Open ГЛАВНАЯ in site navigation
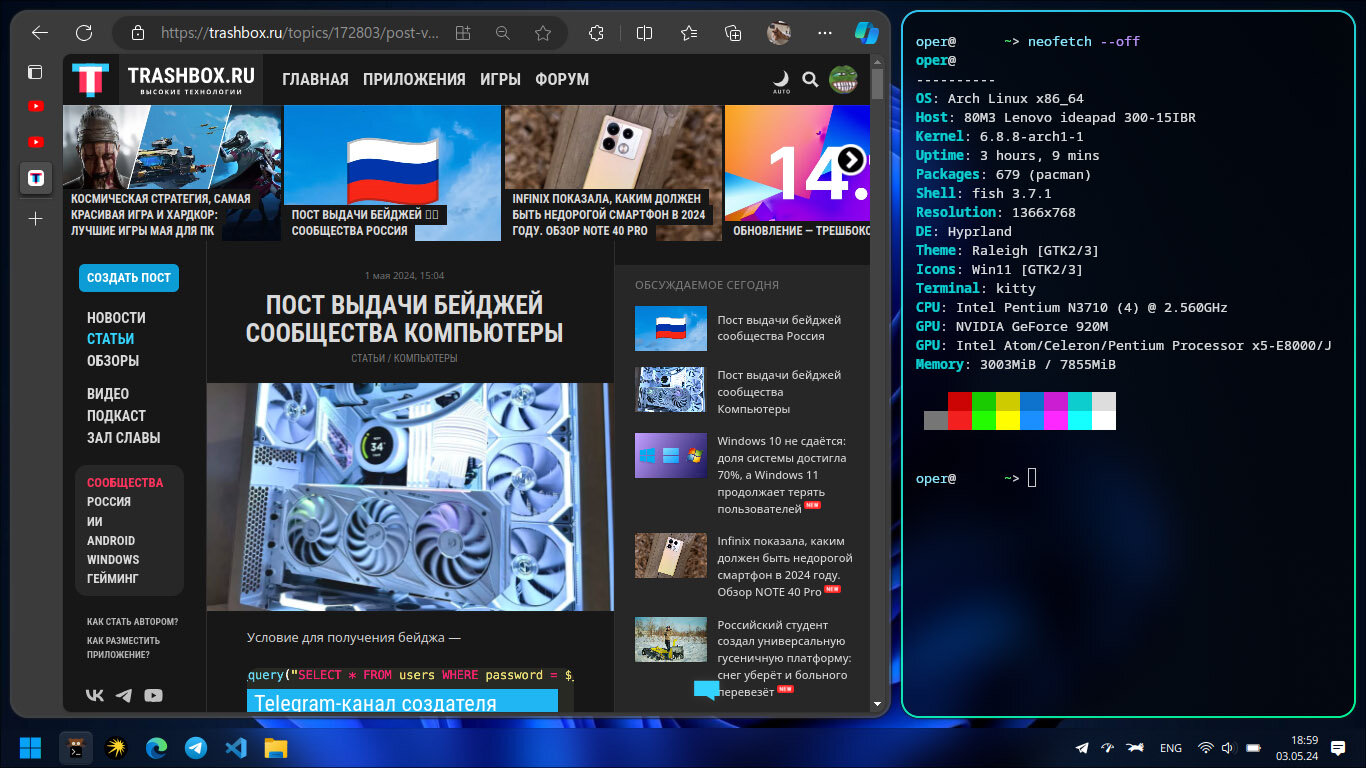This screenshot has height=768, width=1366. [315, 80]
